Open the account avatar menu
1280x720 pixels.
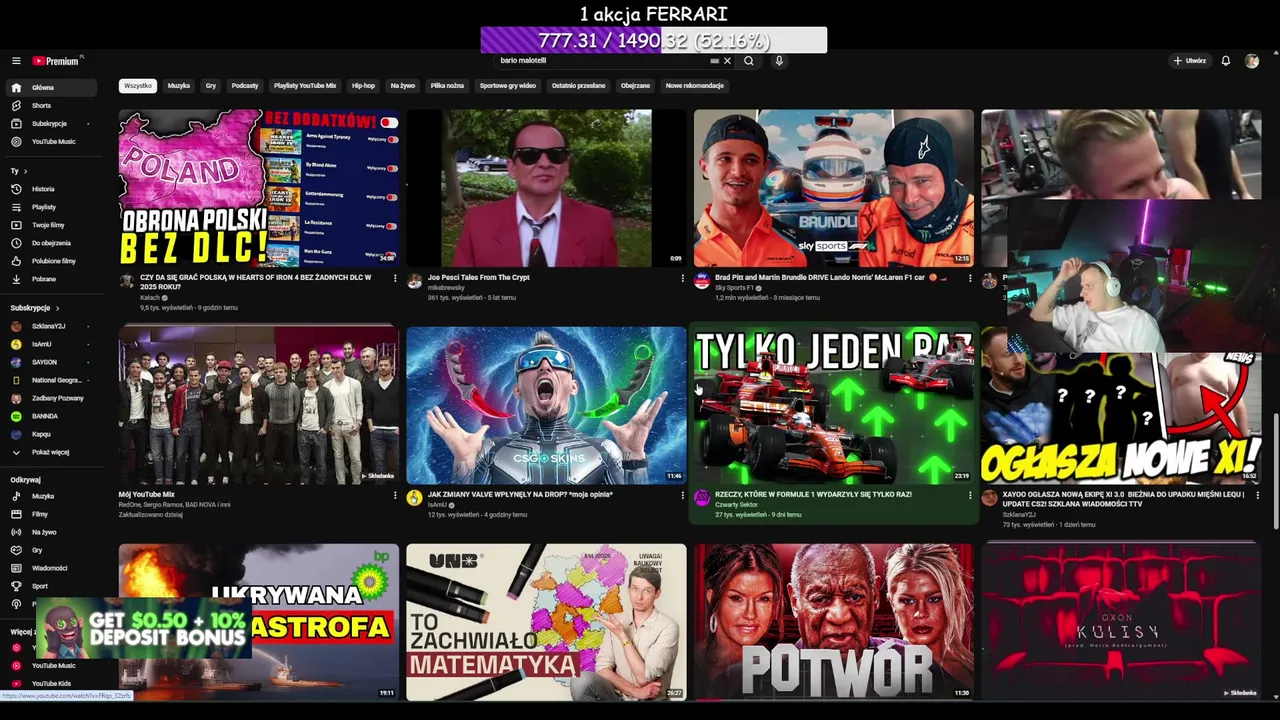pos(1251,61)
